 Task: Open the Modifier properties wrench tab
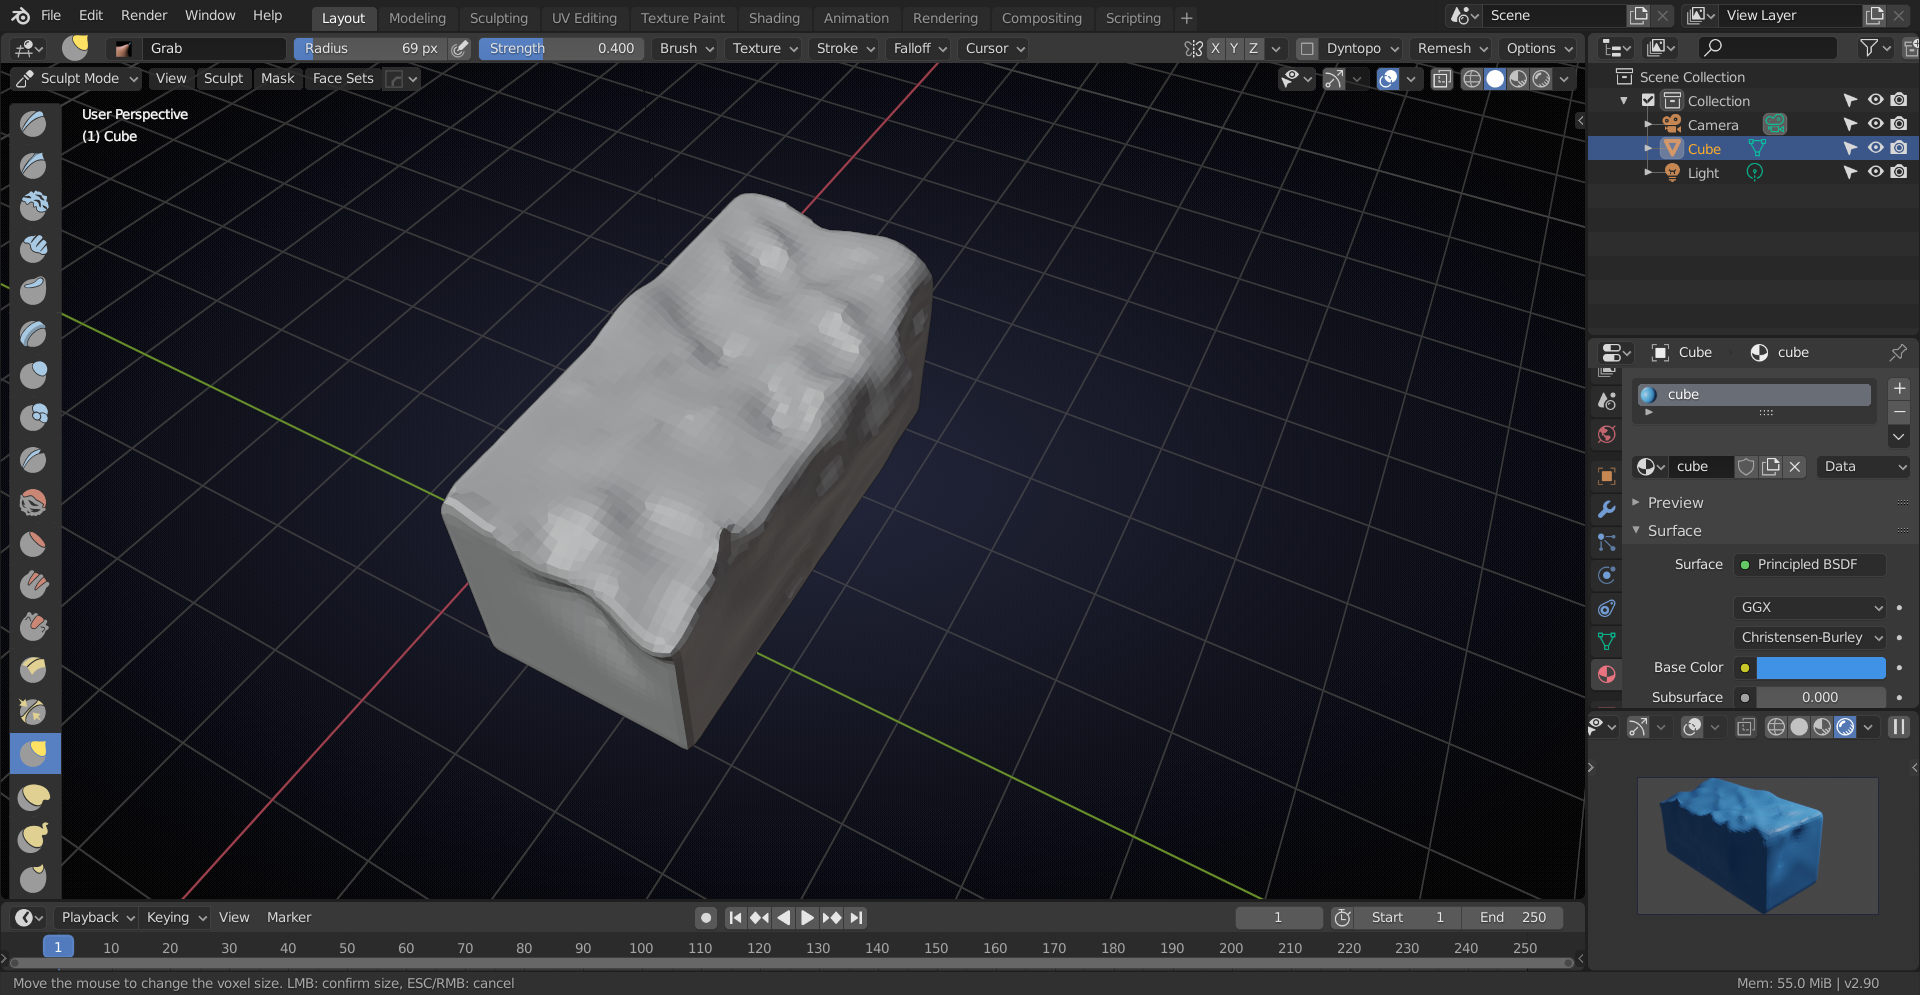tap(1607, 509)
